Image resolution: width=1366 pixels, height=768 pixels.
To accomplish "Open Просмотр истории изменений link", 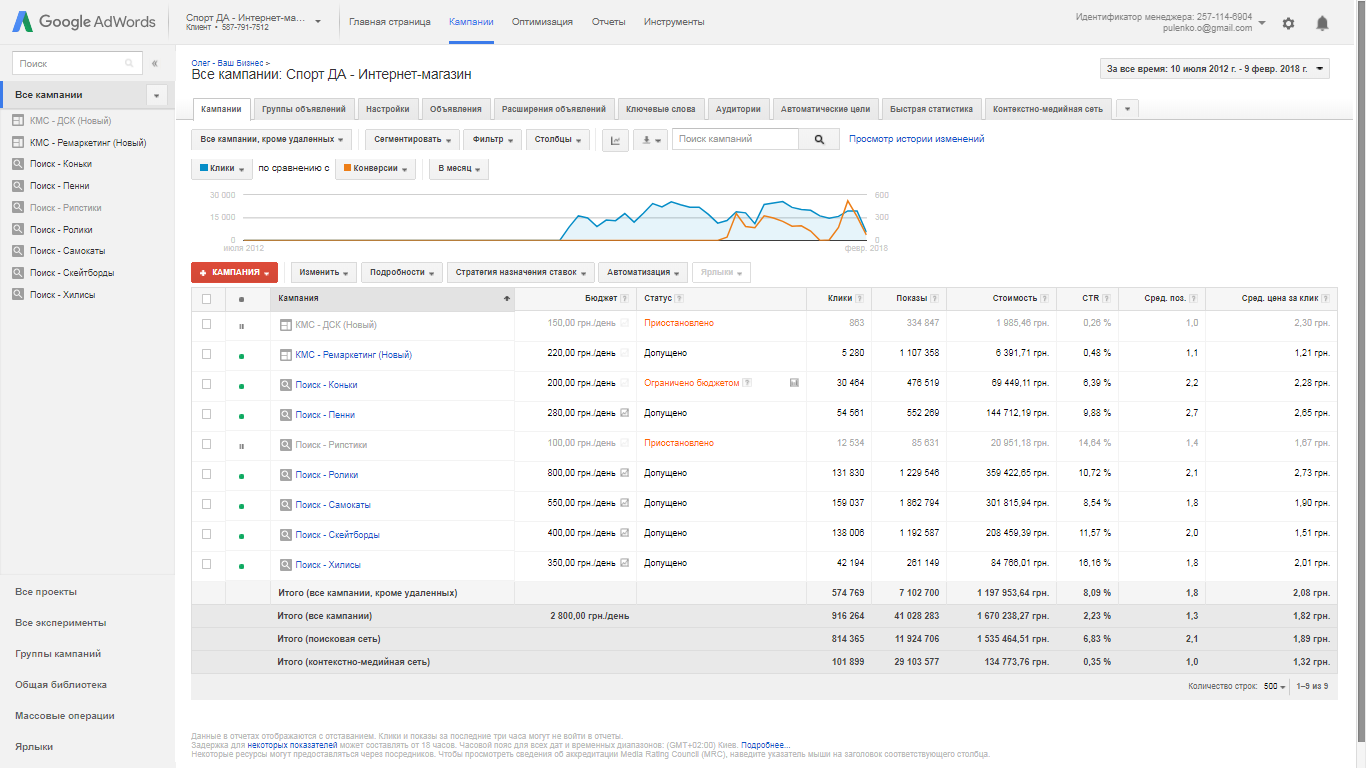I will coord(916,139).
